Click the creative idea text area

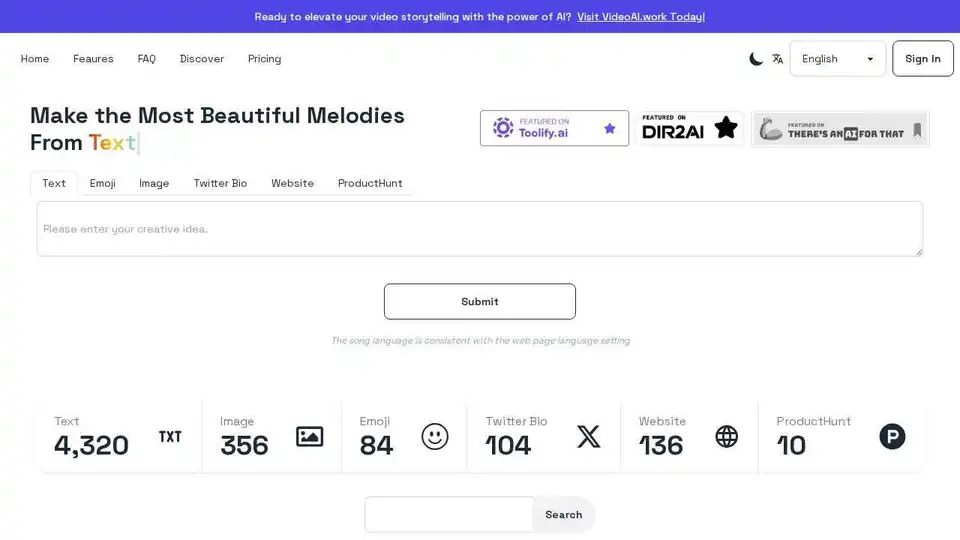point(480,229)
